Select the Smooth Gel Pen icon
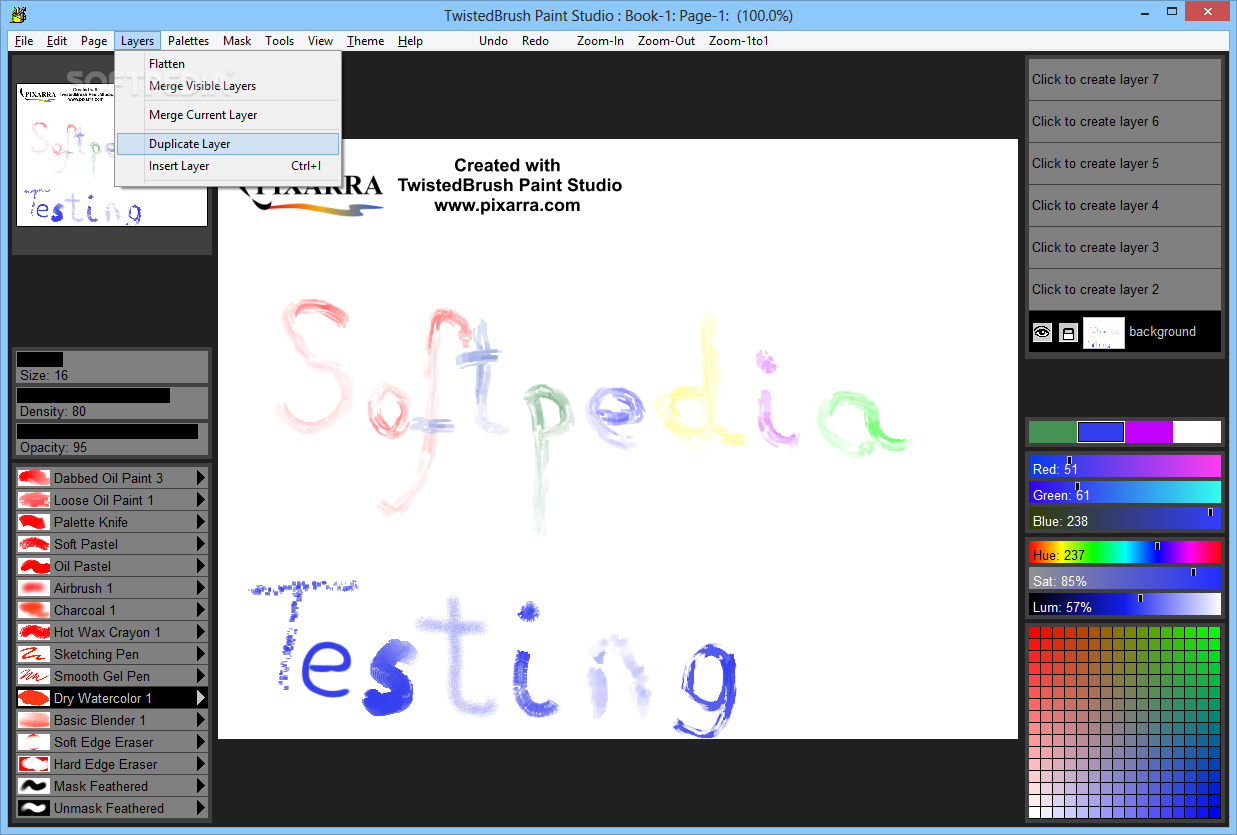1237x835 pixels. pos(34,676)
